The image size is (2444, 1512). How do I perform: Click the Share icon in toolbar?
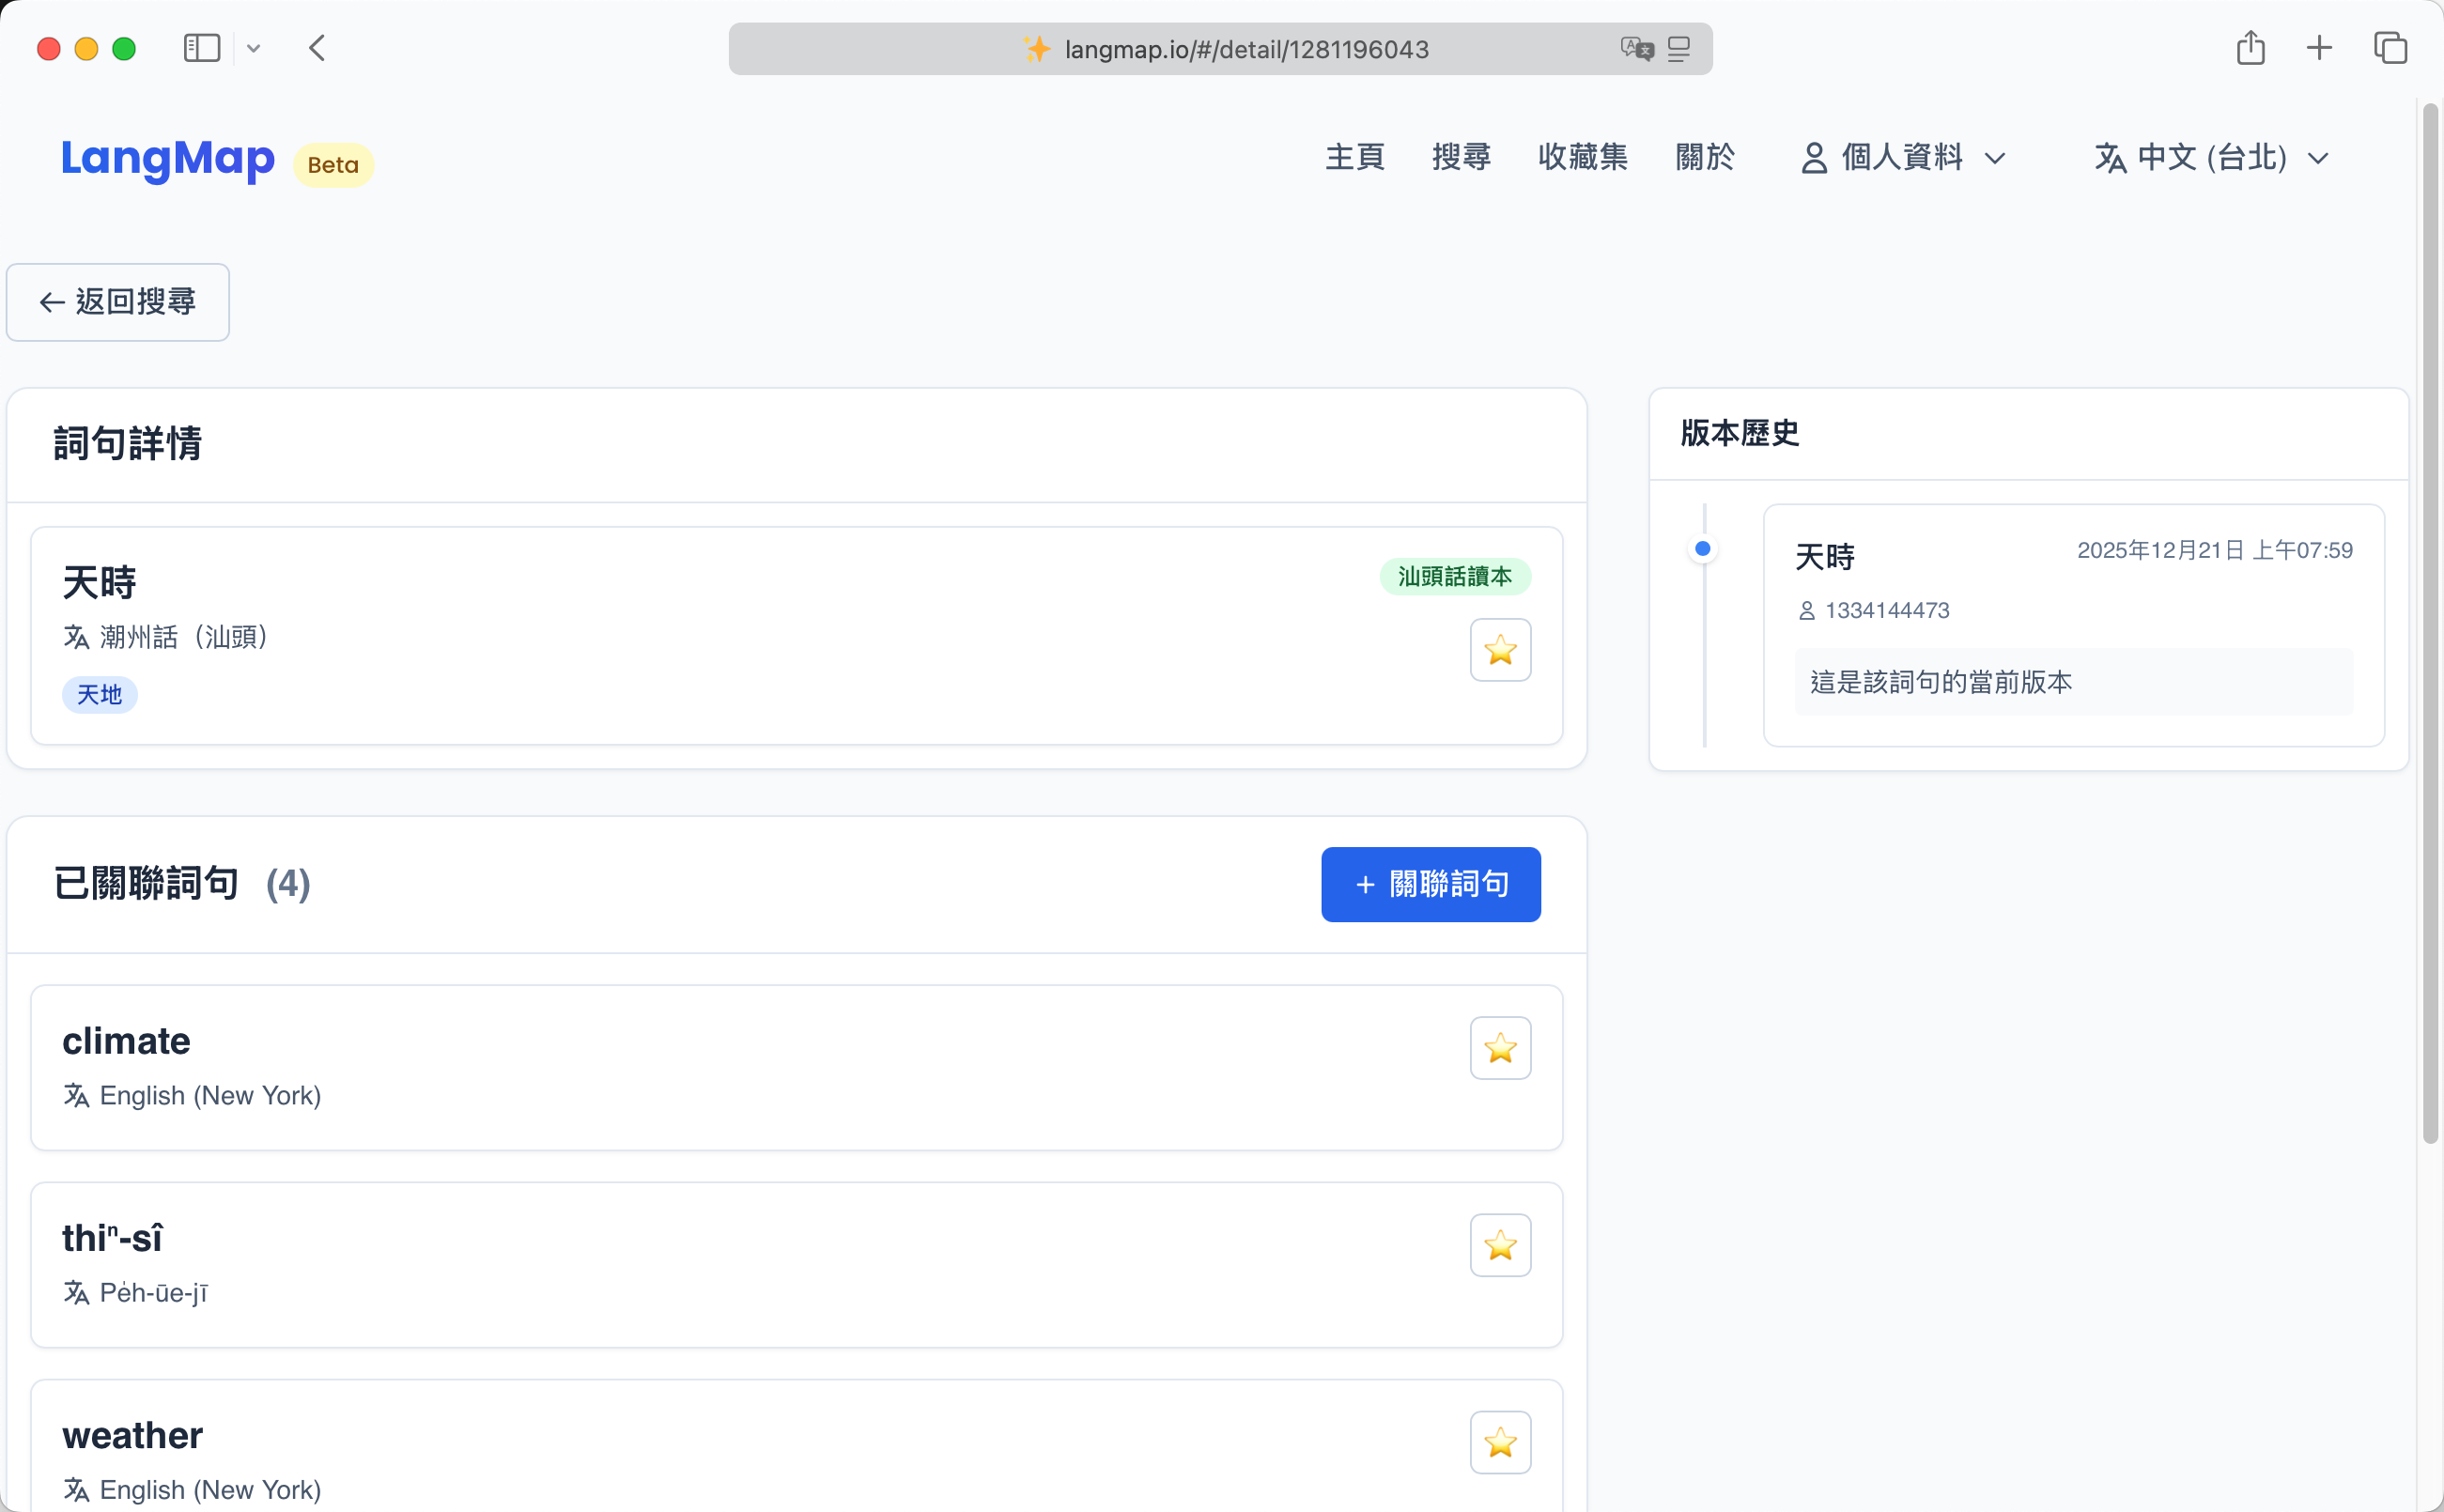click(2250, 48)
